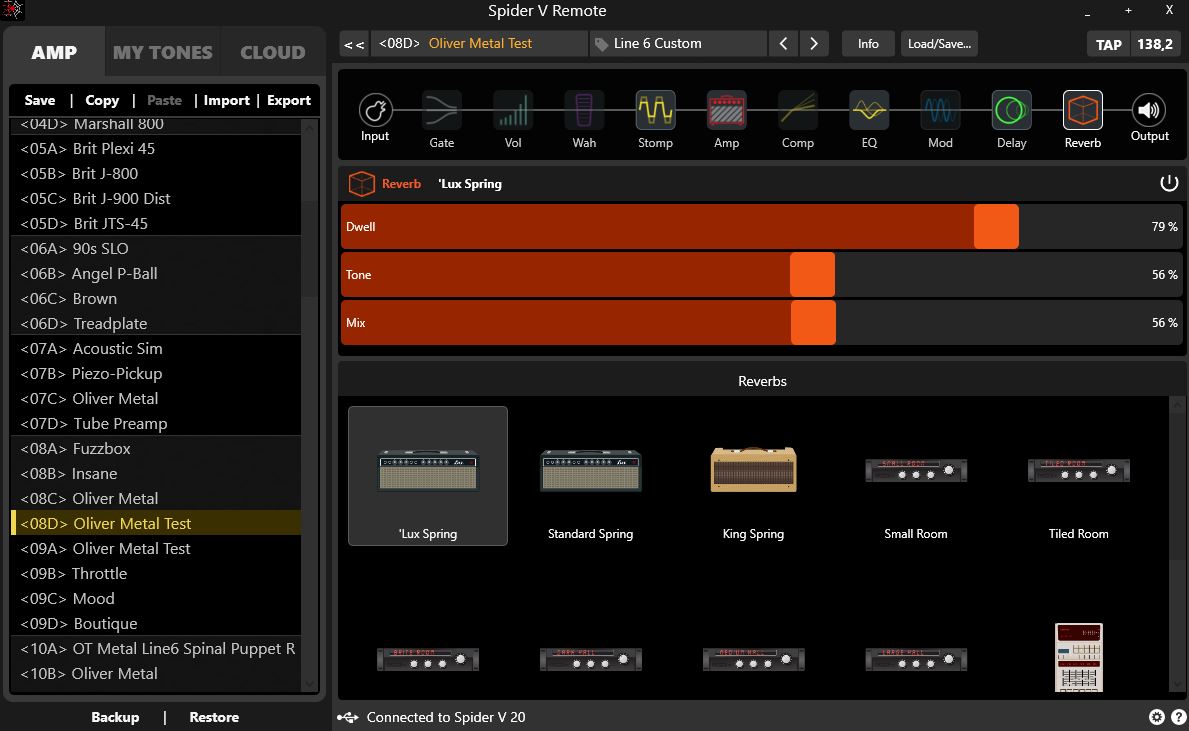
Task: Click Save in the preset toolbar
Action: pyautogui.click(x=39, y=100)
